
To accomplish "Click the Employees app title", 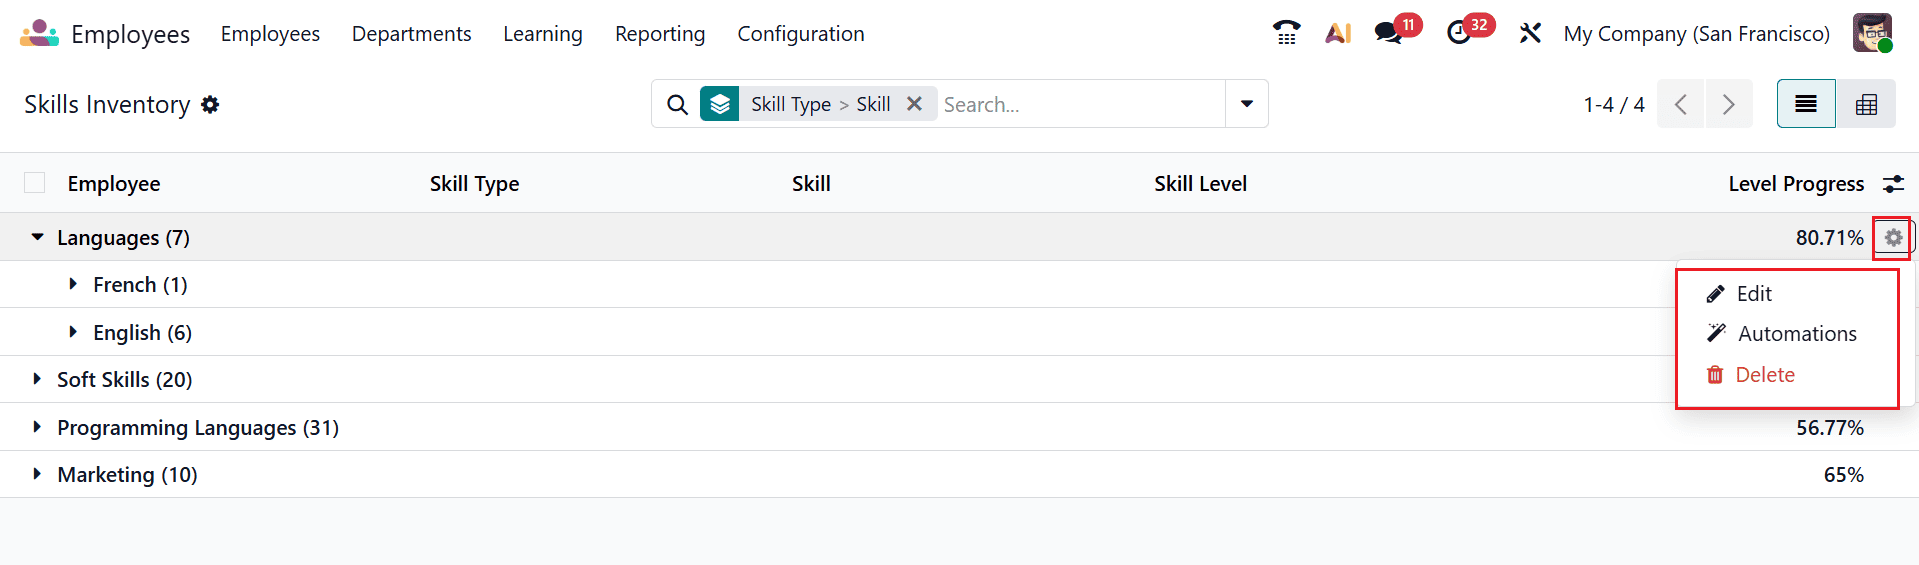I will pos(130,34).
